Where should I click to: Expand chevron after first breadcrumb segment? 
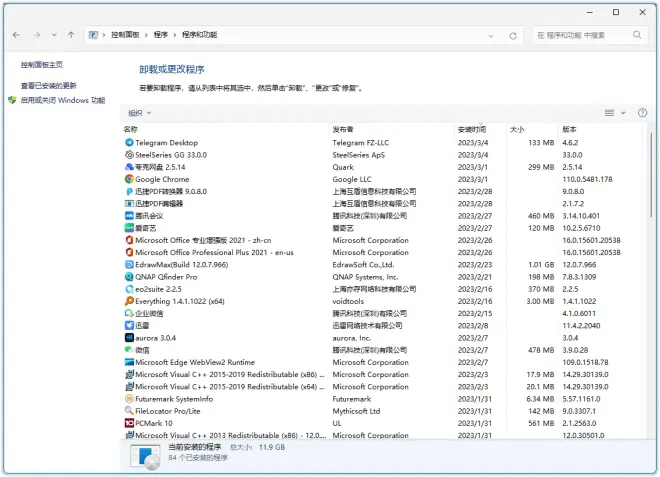[146, 35]
